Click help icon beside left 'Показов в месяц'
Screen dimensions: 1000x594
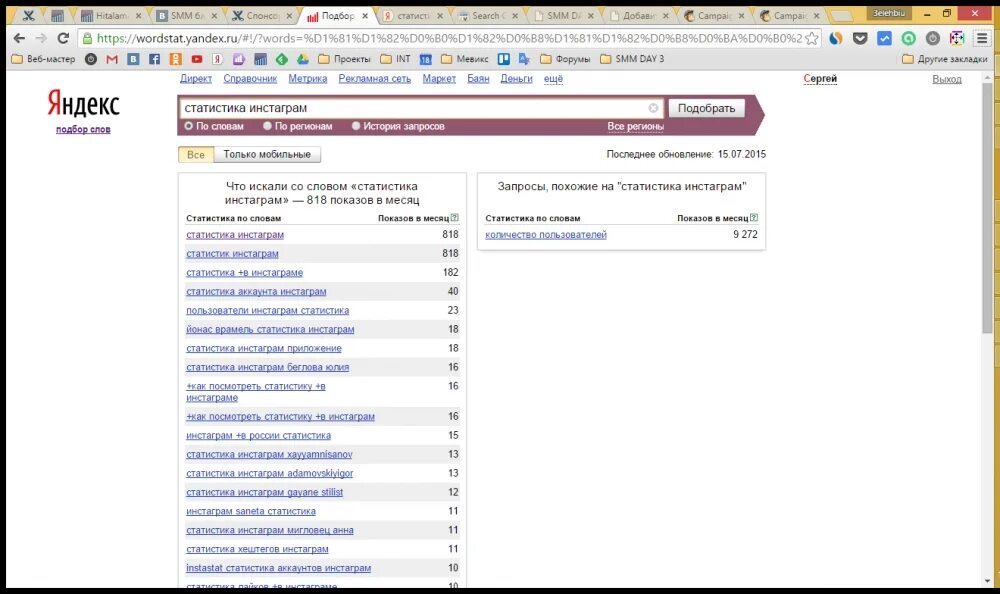click(455, 218)
